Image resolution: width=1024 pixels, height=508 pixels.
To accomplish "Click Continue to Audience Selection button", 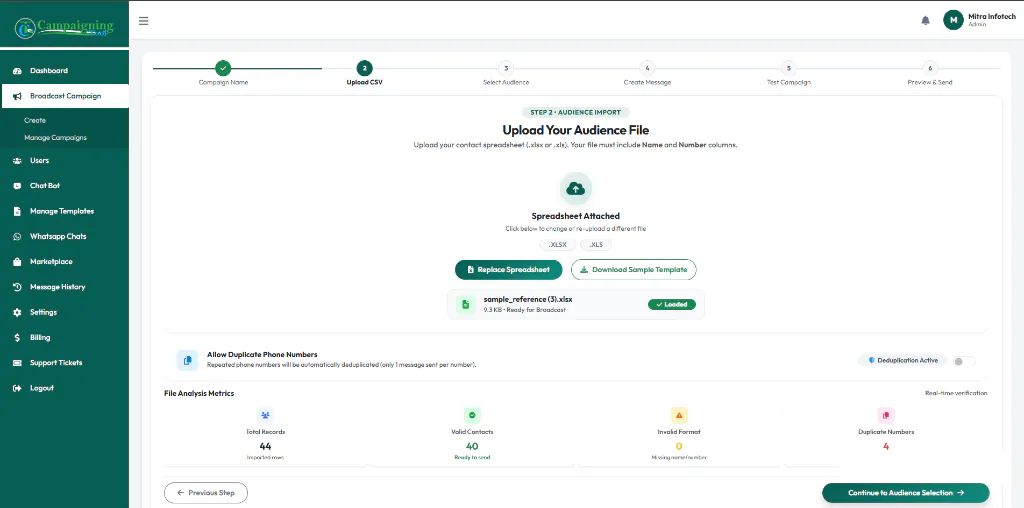I will click(906, 493).
